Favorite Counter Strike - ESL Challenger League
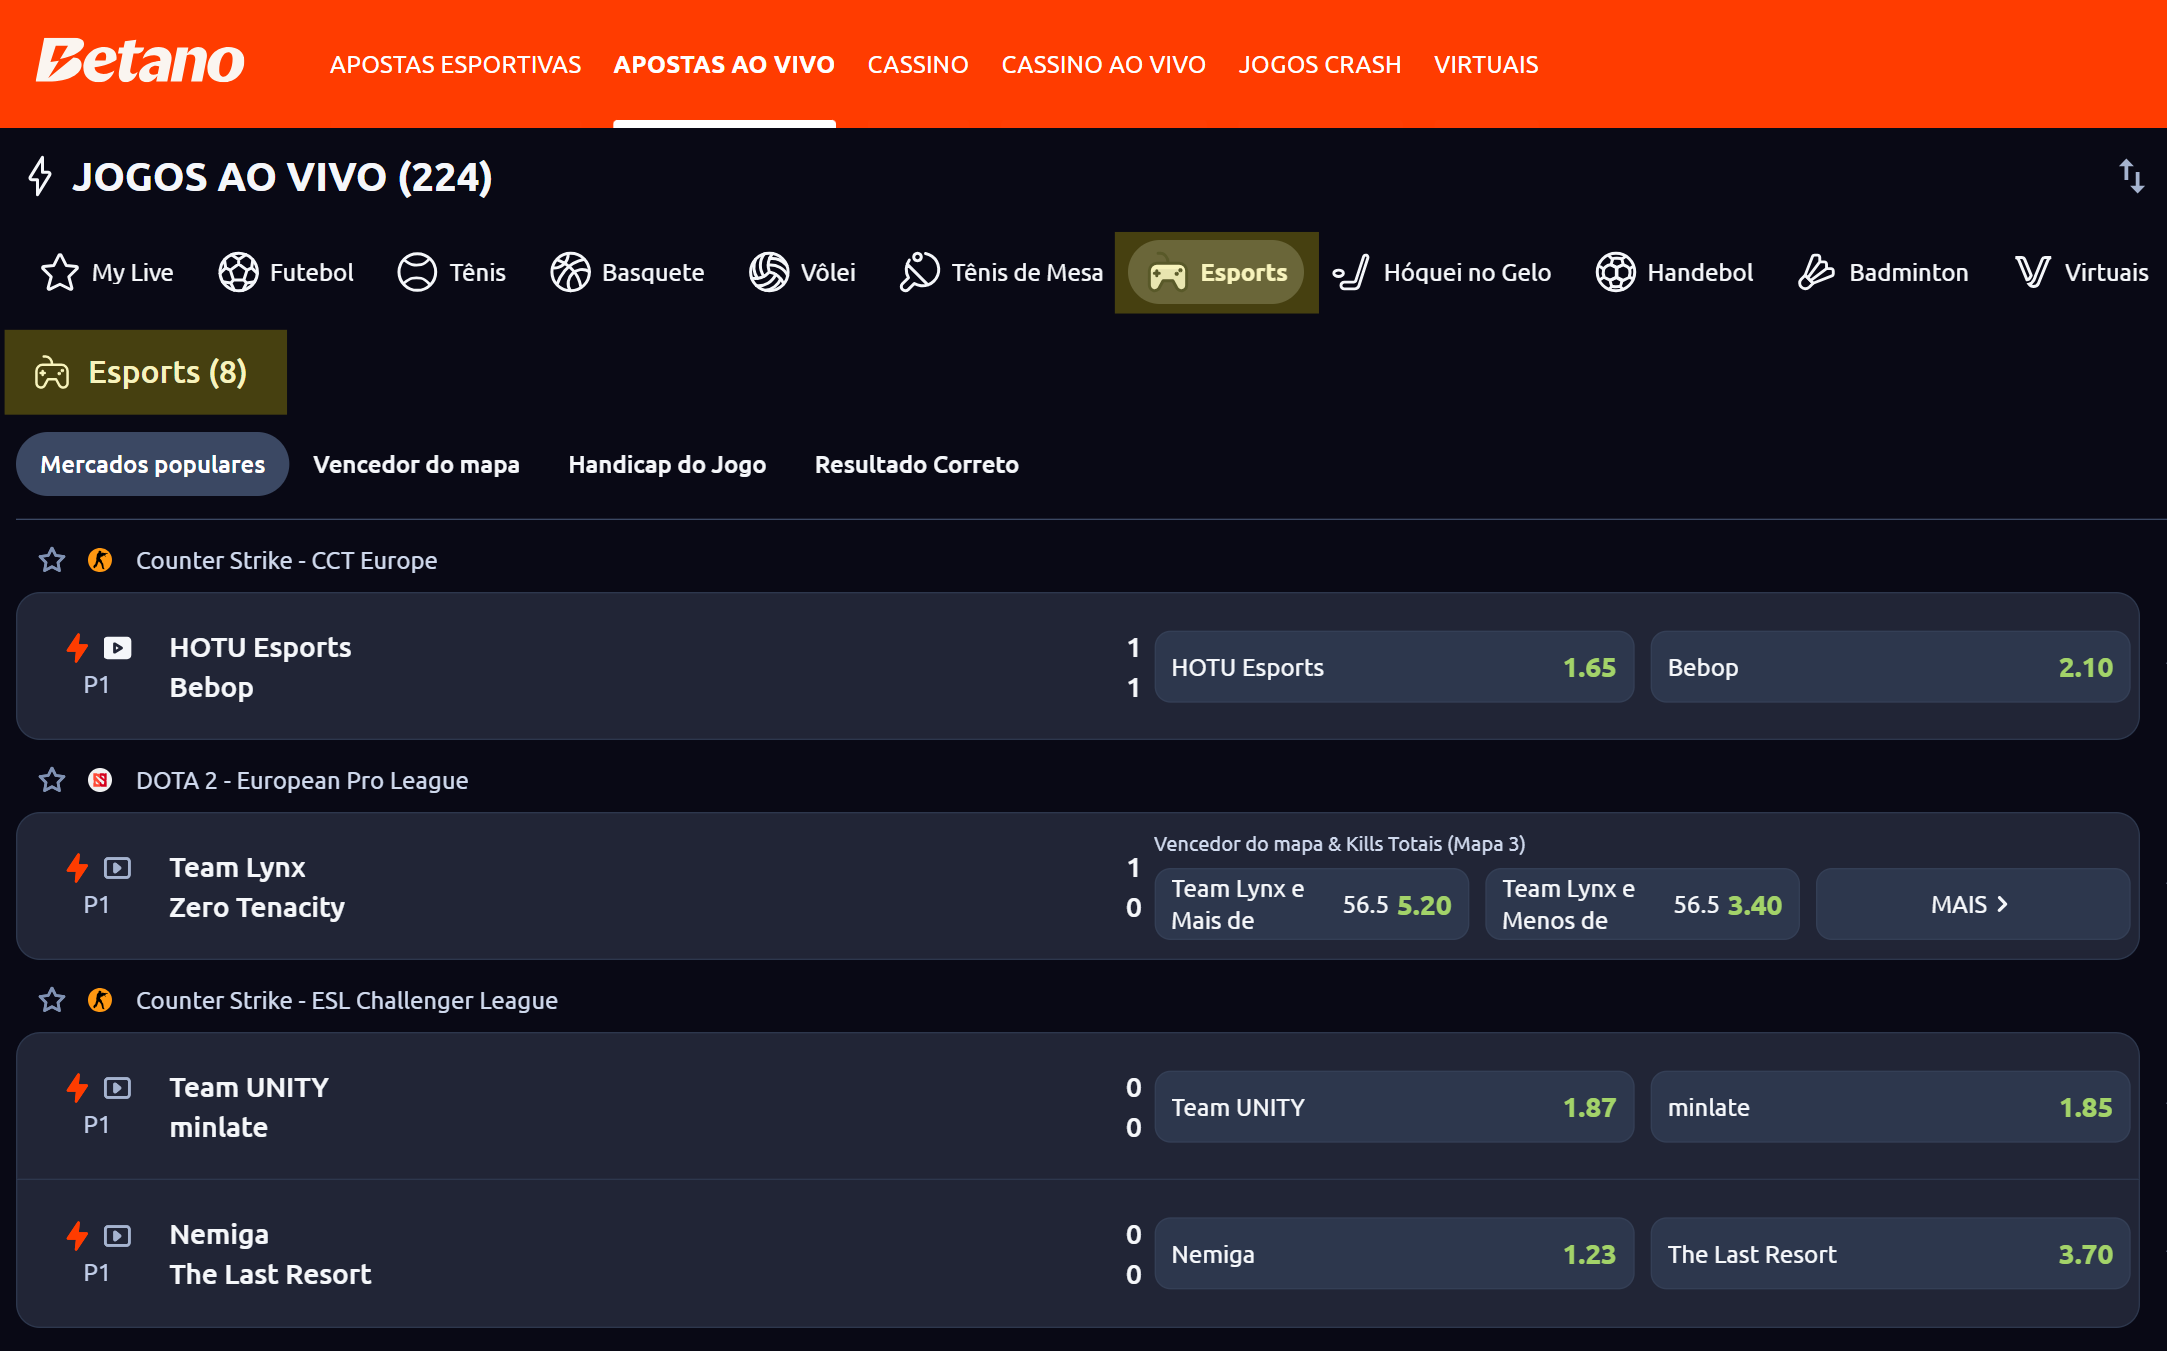The height and width of the screenshot is (1351, 2167). 52,1000
